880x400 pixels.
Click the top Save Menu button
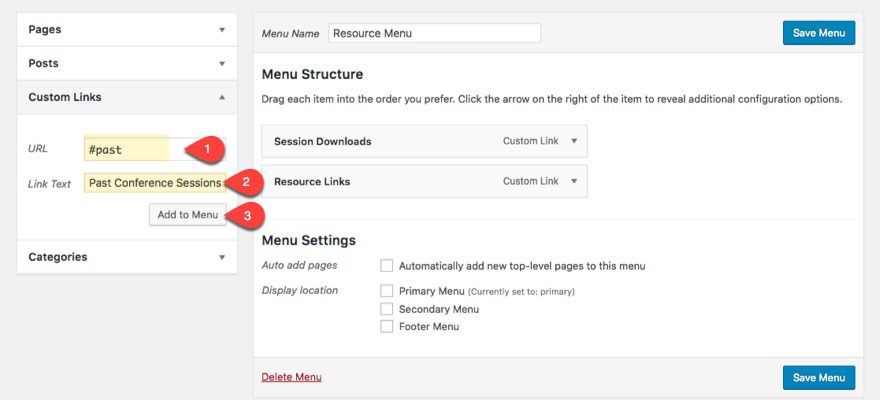pos(818,33)
